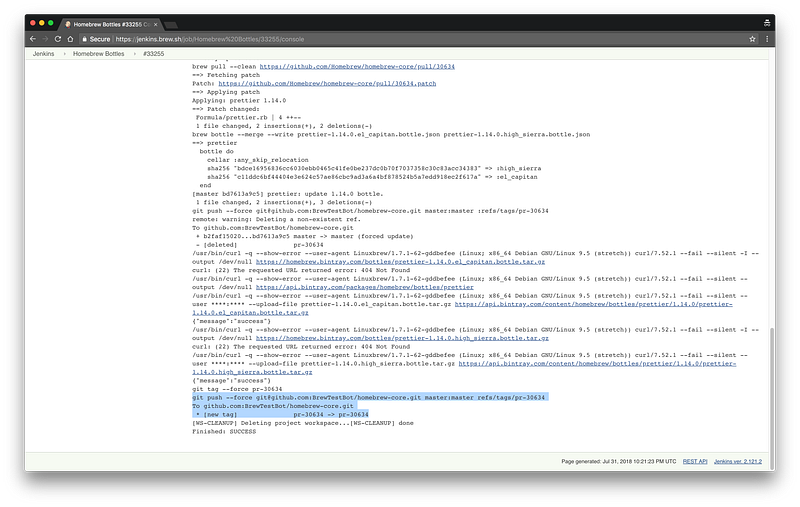The image size is (800, 507).
Task: Open the api.bintray.com content link ending prettier-1.14.0.el_capitan
Action: pyautogui.click(x=593, y=304)
